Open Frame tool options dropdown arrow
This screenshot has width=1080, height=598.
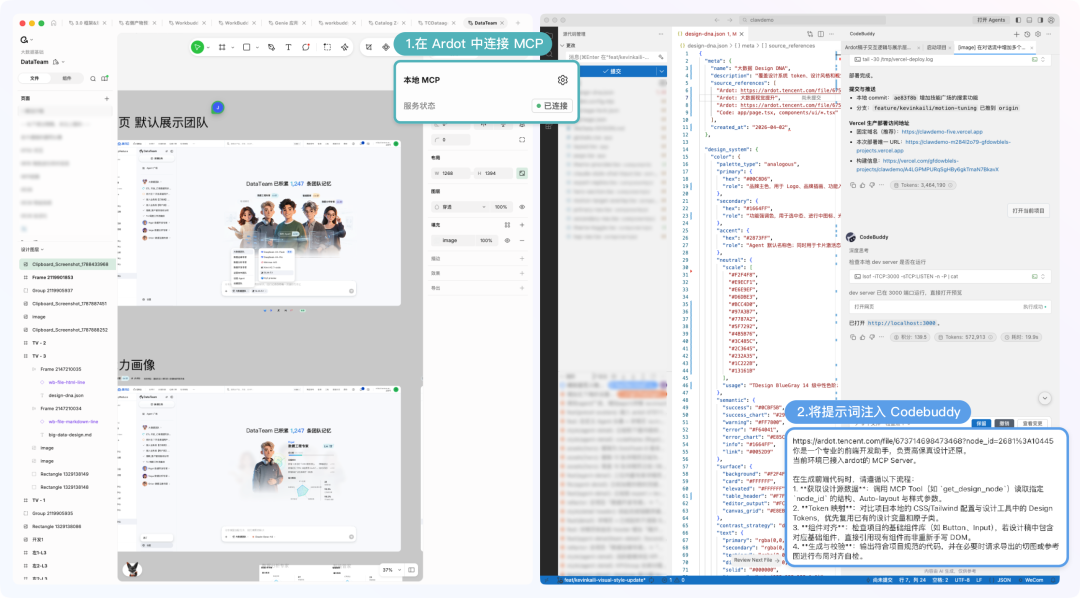[232, 47]
